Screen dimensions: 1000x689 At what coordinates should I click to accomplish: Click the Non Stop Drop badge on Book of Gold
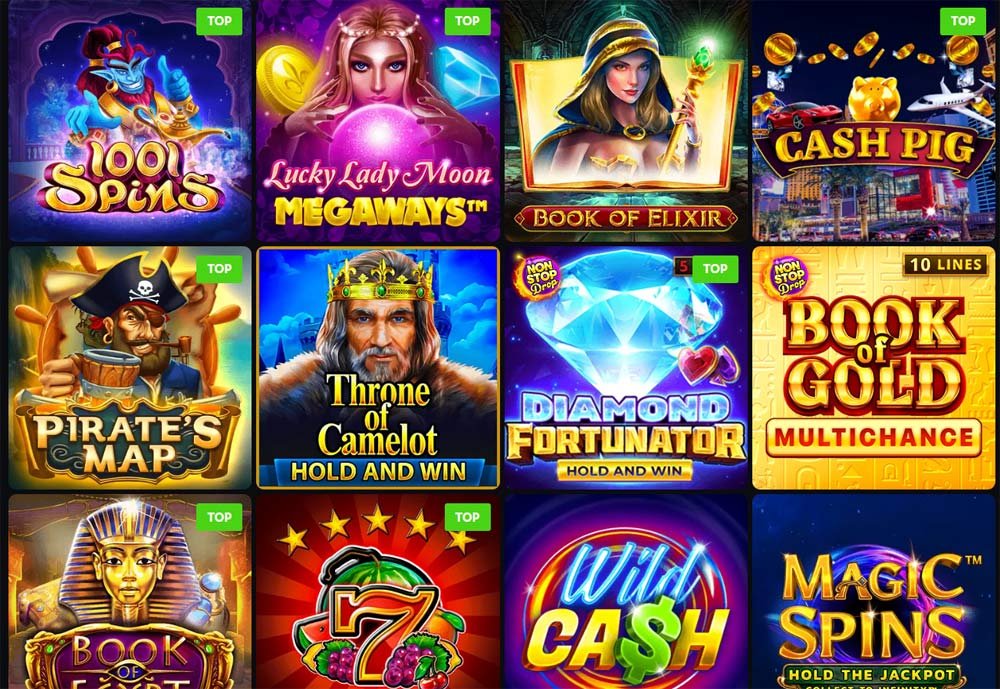789,278
